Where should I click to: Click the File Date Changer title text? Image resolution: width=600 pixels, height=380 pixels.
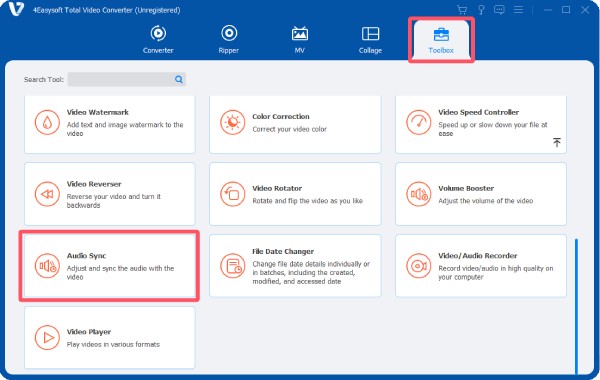[283, 251]
